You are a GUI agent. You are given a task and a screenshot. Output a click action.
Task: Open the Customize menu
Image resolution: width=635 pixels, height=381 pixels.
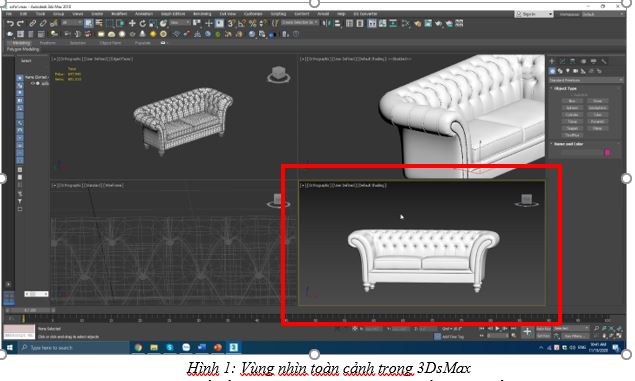tap(253, 14)
